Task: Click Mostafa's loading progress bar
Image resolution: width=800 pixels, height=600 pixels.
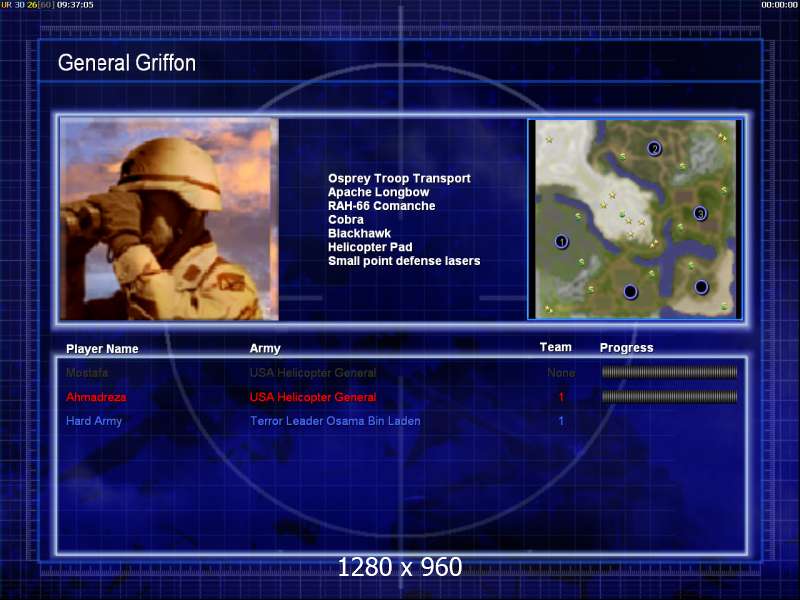Action: point(669,372)
